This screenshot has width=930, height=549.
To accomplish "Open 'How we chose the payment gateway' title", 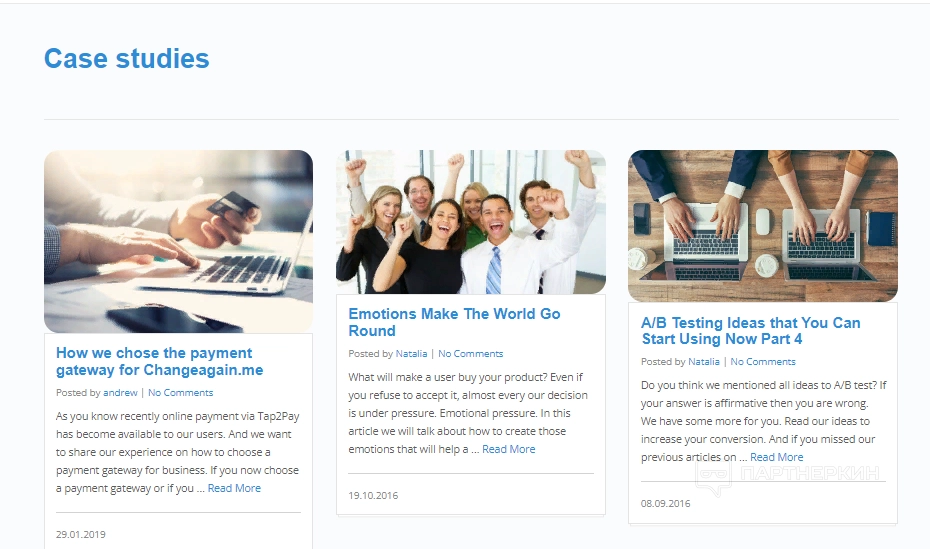I will pos(160,361).
